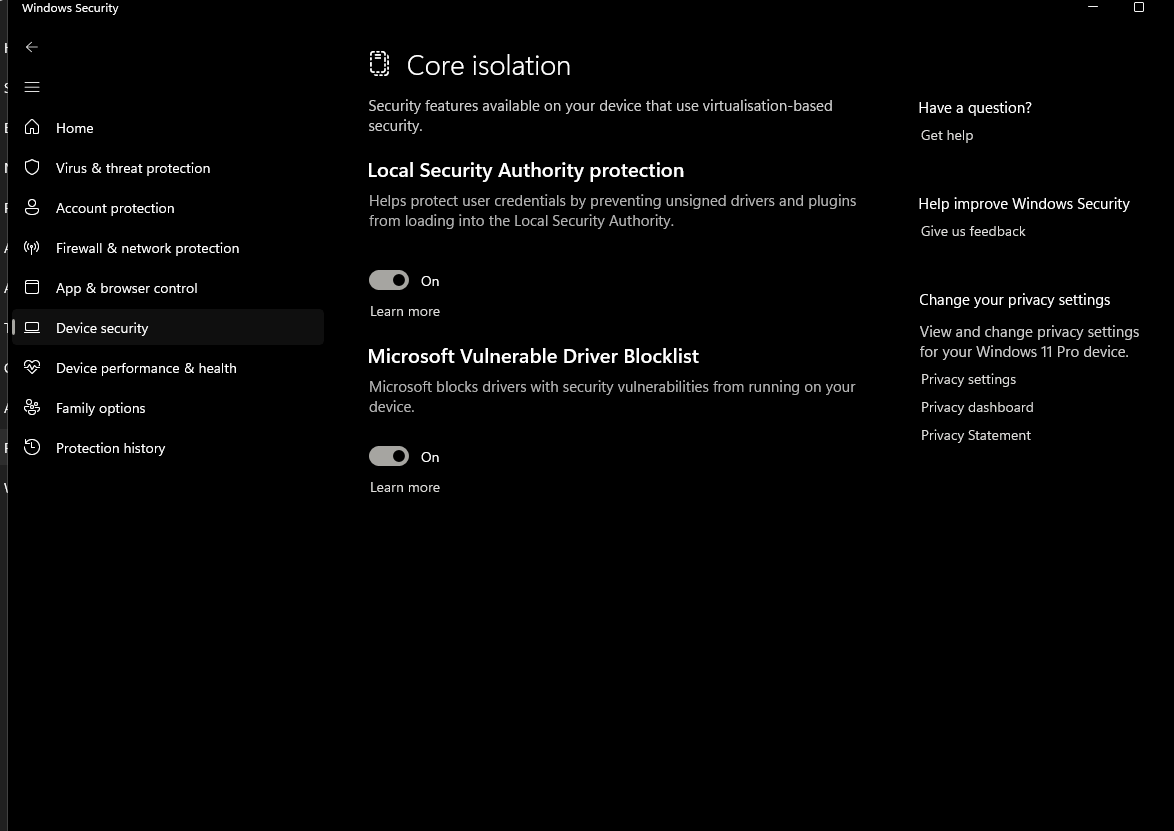The height and width of the screenshot is (831, 1174).
Task: Click the Account protection person icon
Action: pyautogui.click(x=32, y=207)
